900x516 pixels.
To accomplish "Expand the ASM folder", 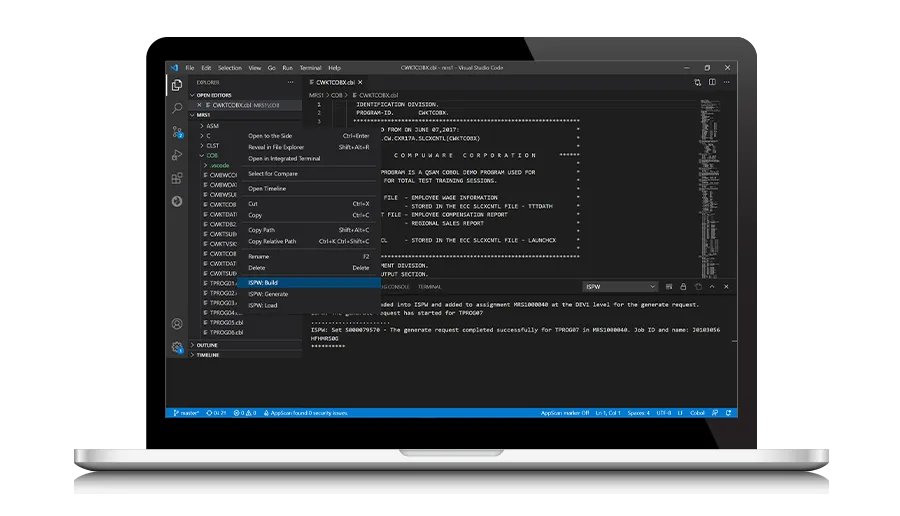I will click(212, 126).
